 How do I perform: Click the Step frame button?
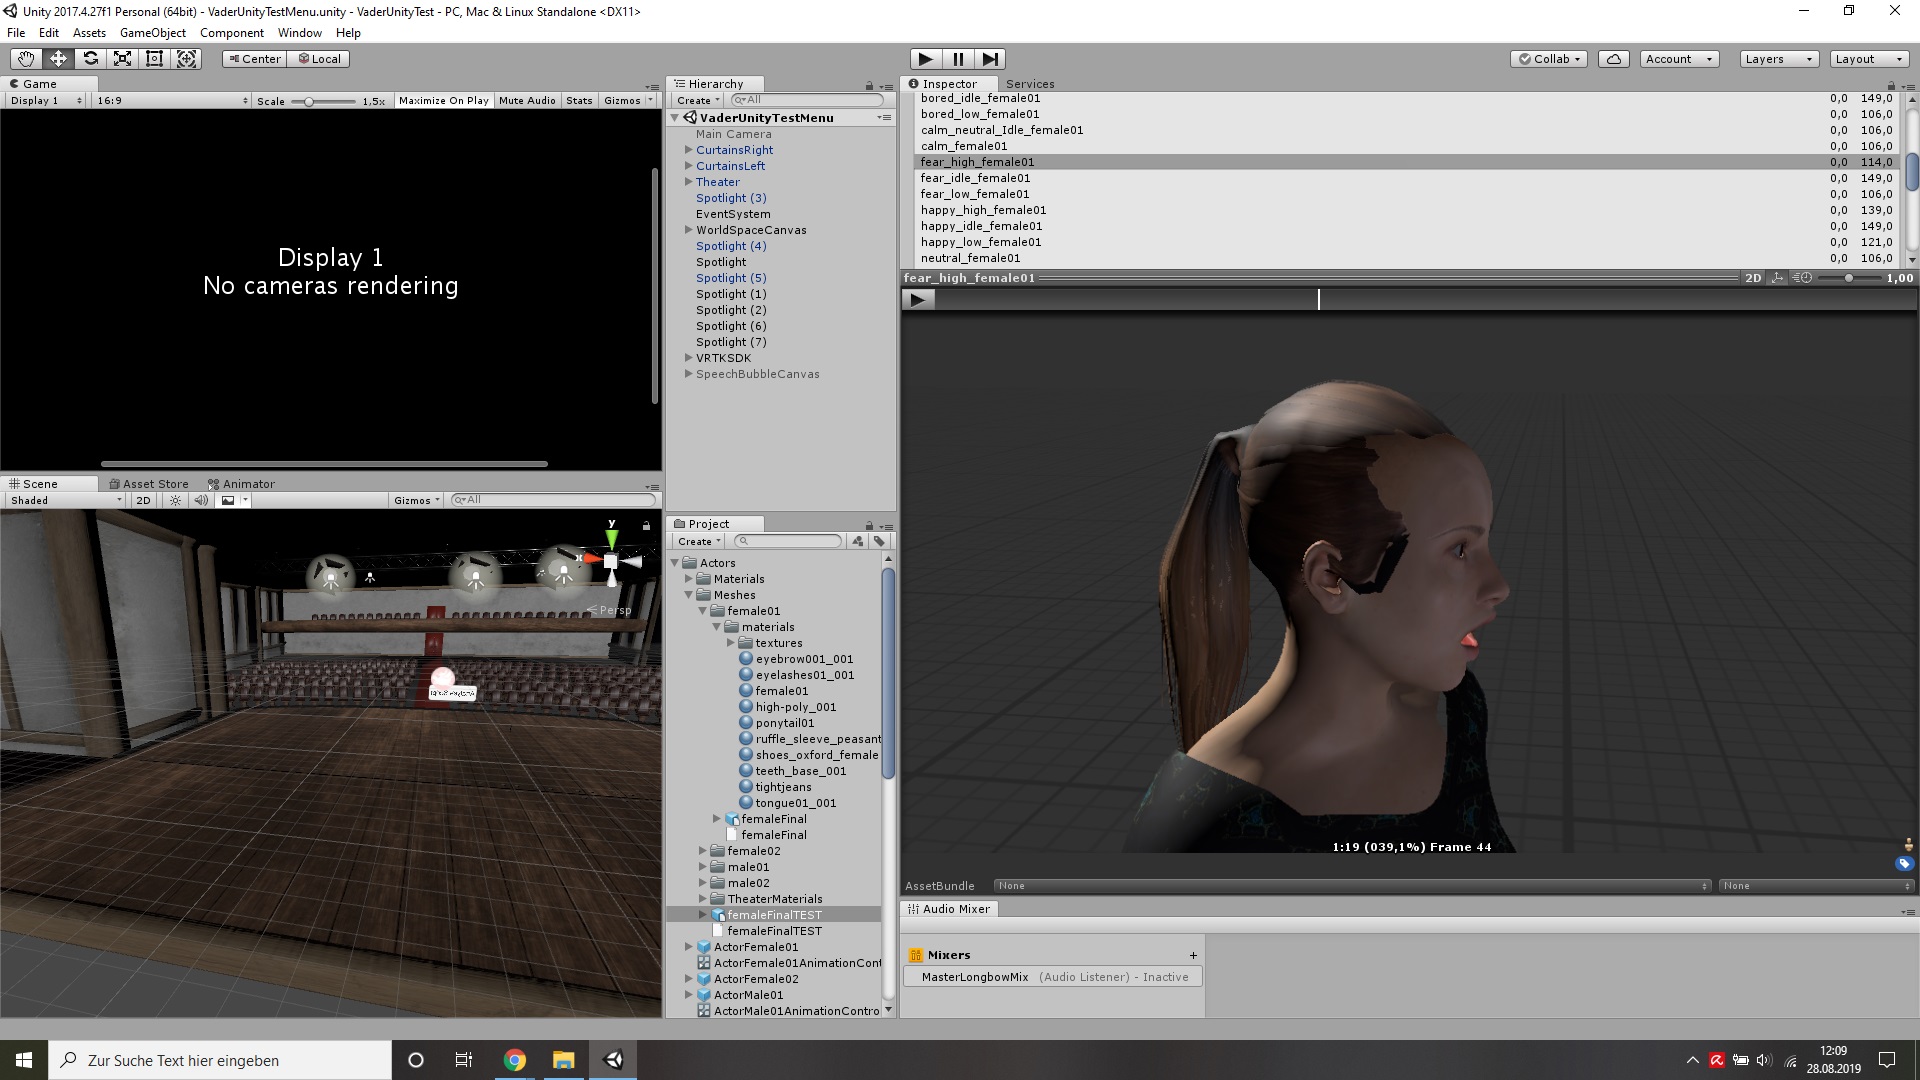(990, 59)
